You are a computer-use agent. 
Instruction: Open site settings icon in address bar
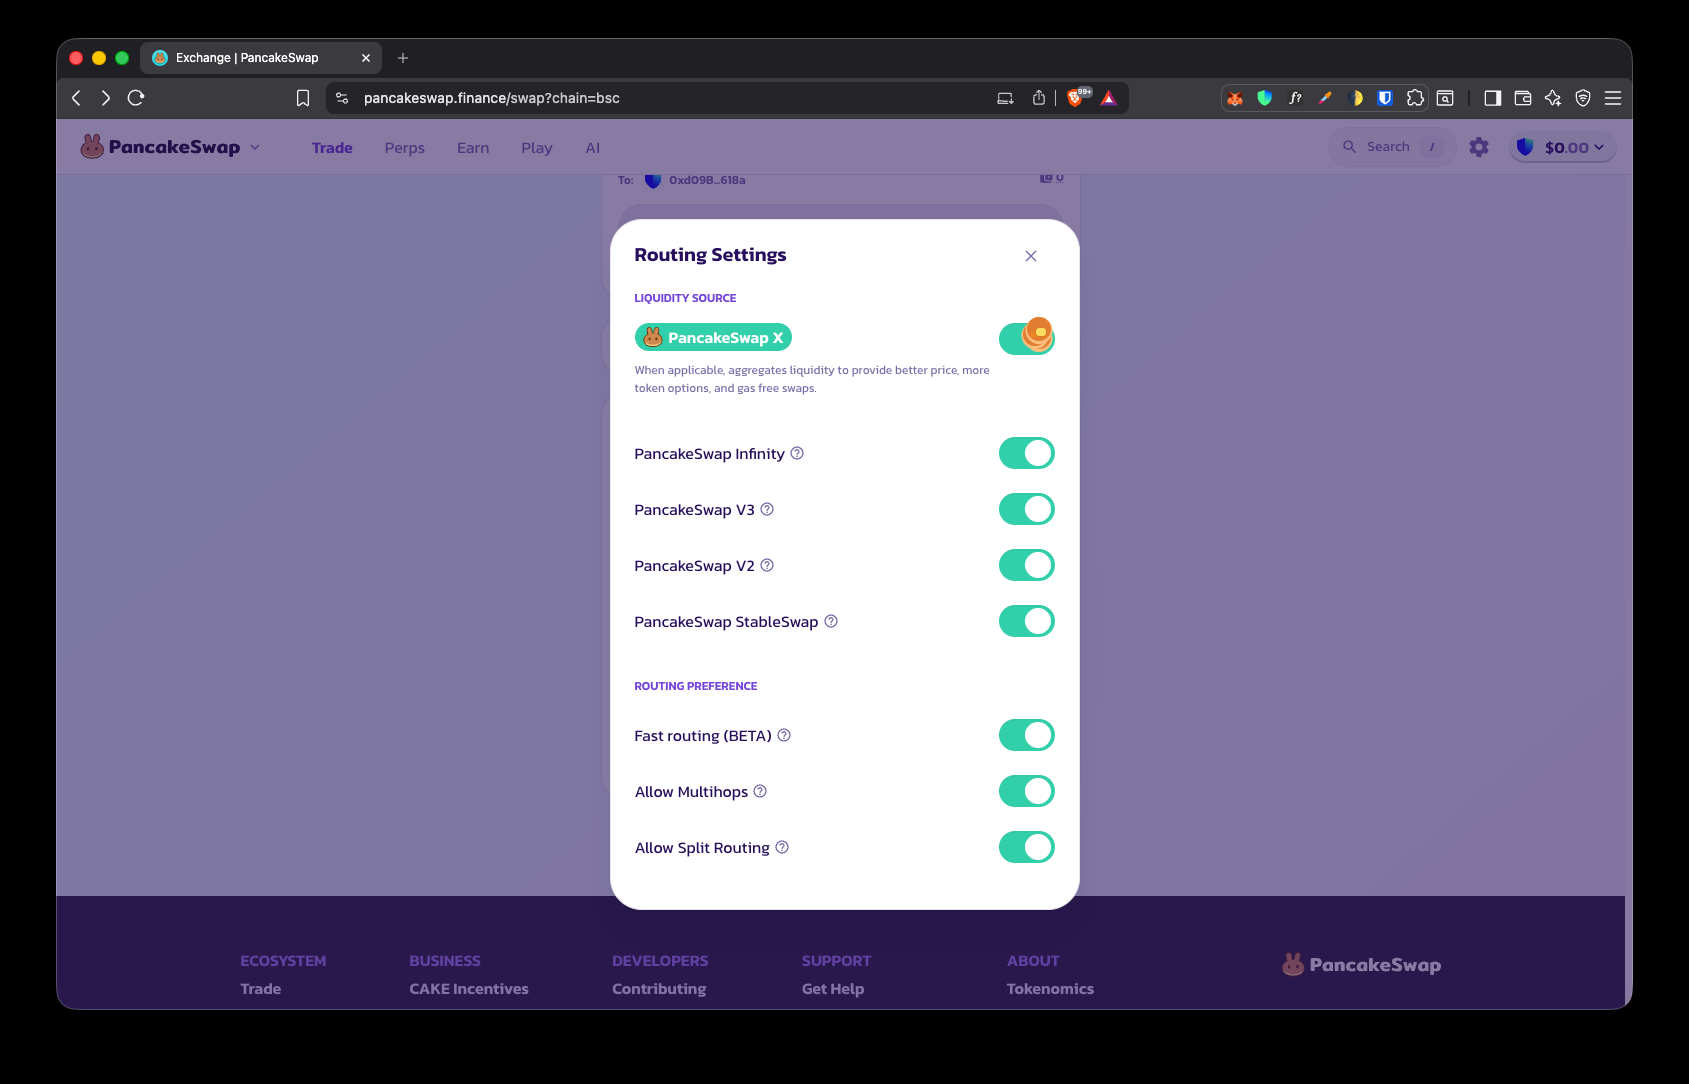[x=342, y=98]
